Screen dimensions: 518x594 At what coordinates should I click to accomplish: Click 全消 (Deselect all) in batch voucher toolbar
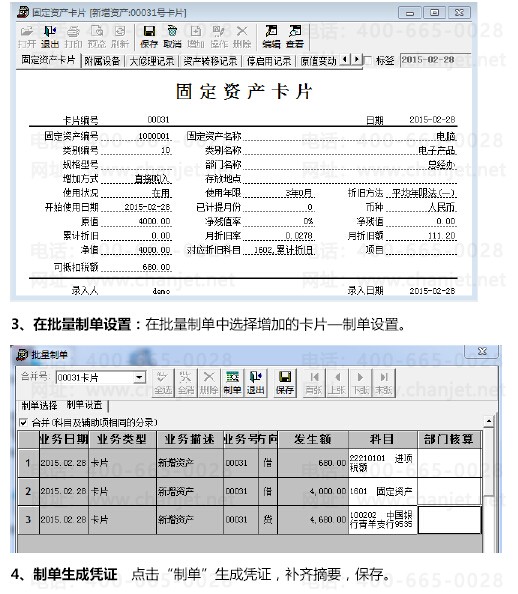point(186,383)
